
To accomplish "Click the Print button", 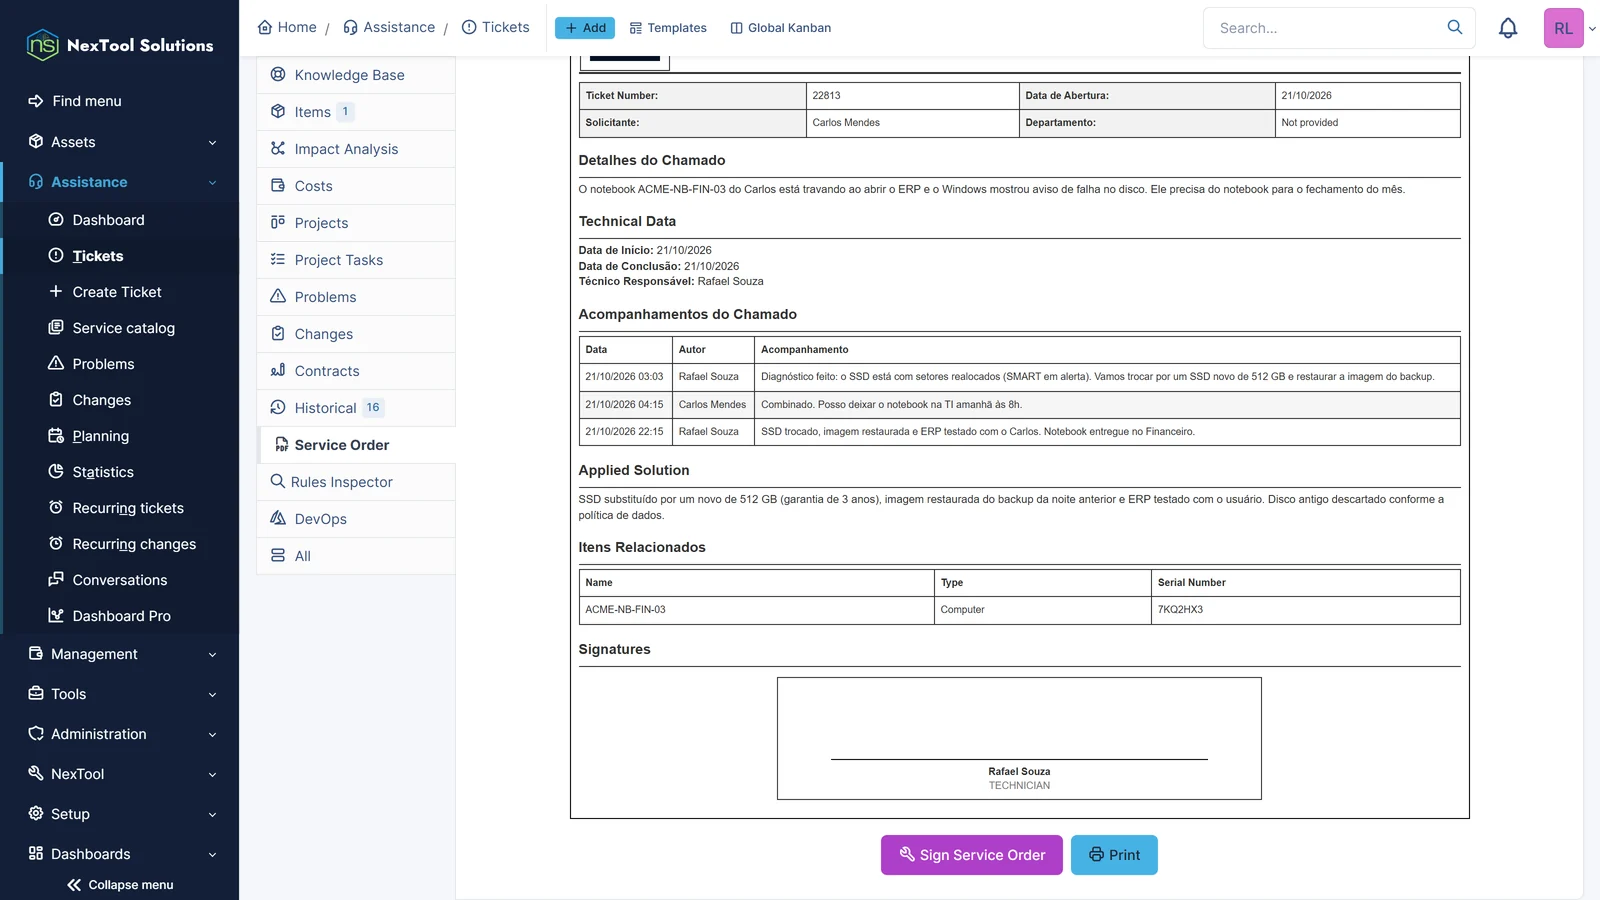I will click(x=1114, y=855).
